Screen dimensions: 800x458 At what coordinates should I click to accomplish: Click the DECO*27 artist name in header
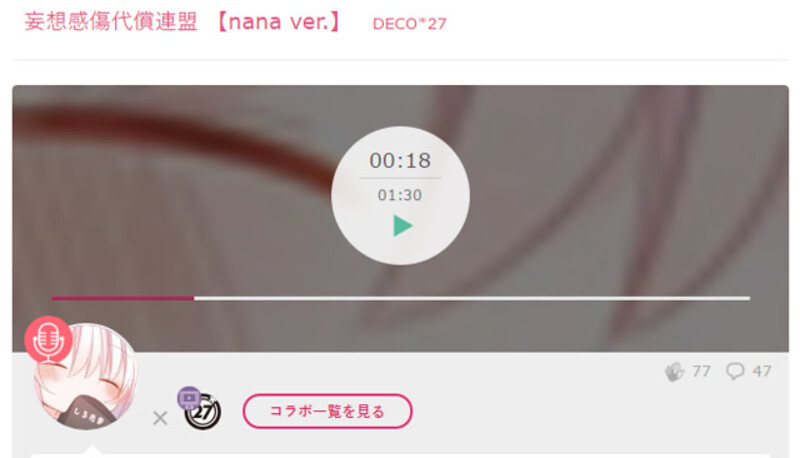click(409, 23)
